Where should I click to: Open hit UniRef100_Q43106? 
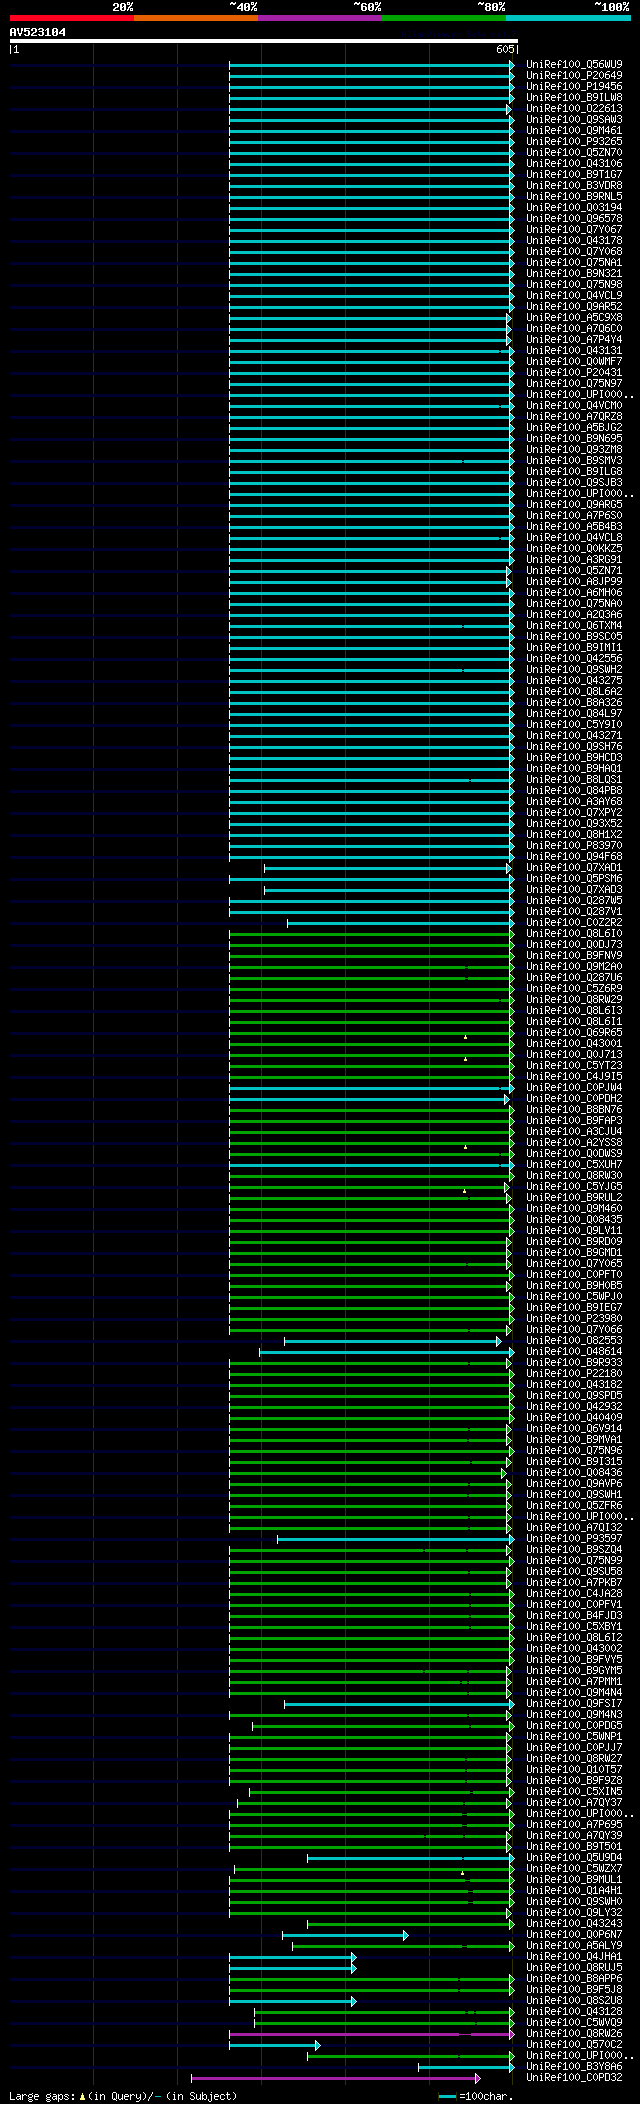click(574, 164)
